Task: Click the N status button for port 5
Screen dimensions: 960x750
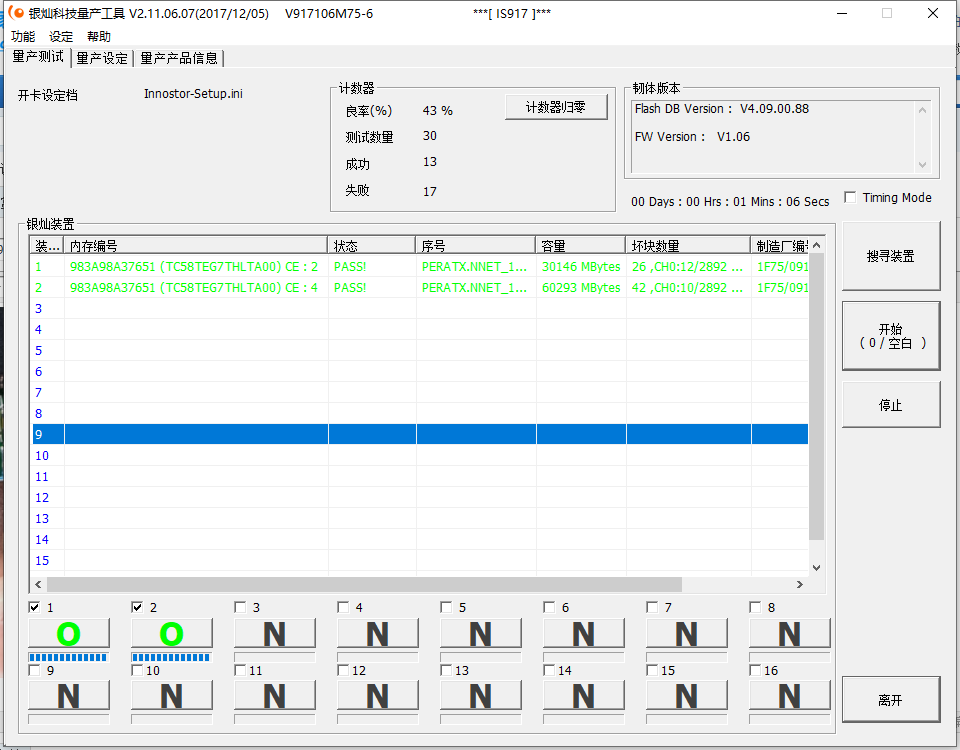Action: pyautogui.click(x=481, y=633)
